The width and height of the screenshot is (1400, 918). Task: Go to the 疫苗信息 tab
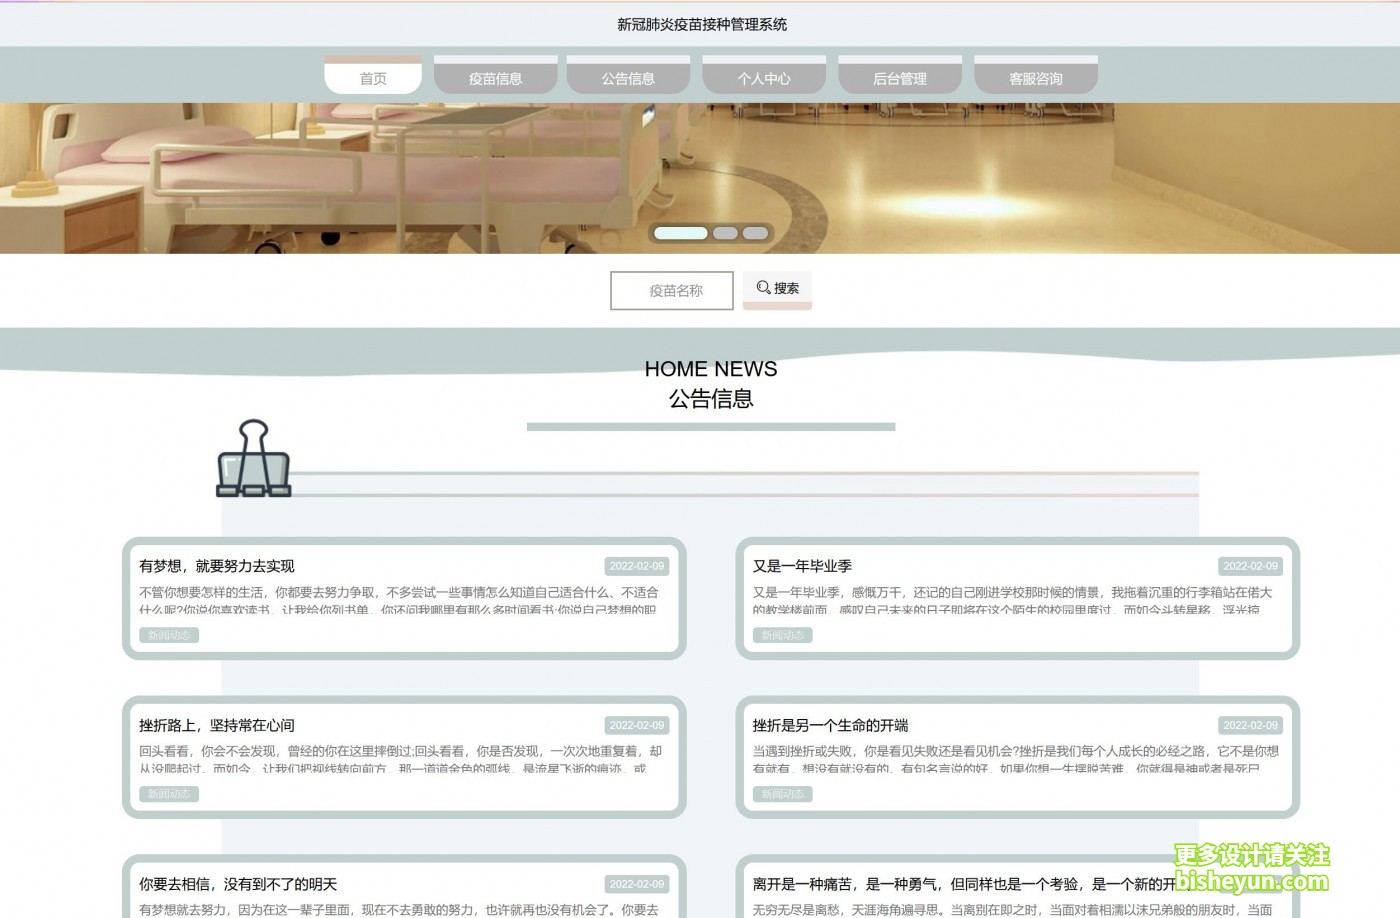pyautogui.click(x=496, y=75)
